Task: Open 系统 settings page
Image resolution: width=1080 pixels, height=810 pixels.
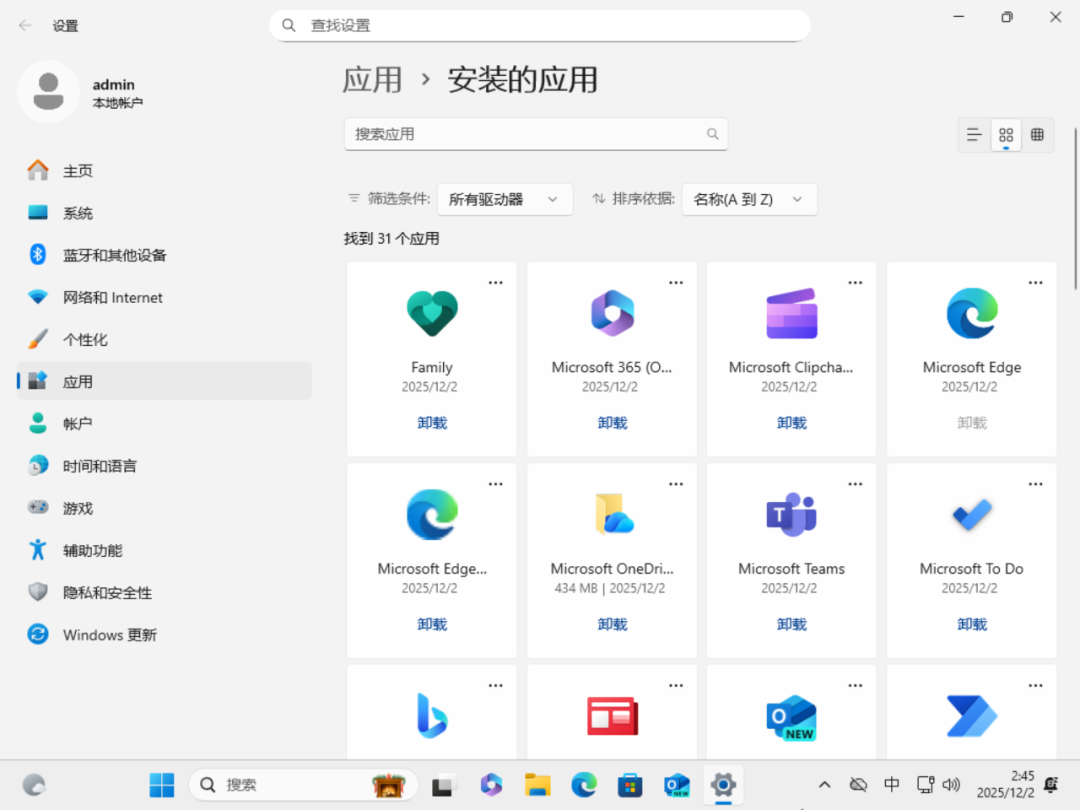Action: pos(165,213)
